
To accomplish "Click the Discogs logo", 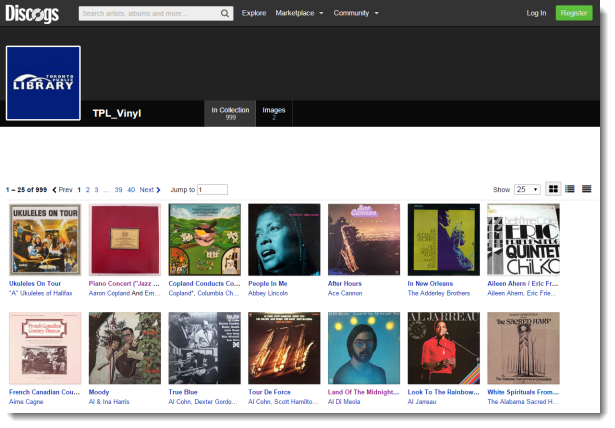I will coord(32,13).
